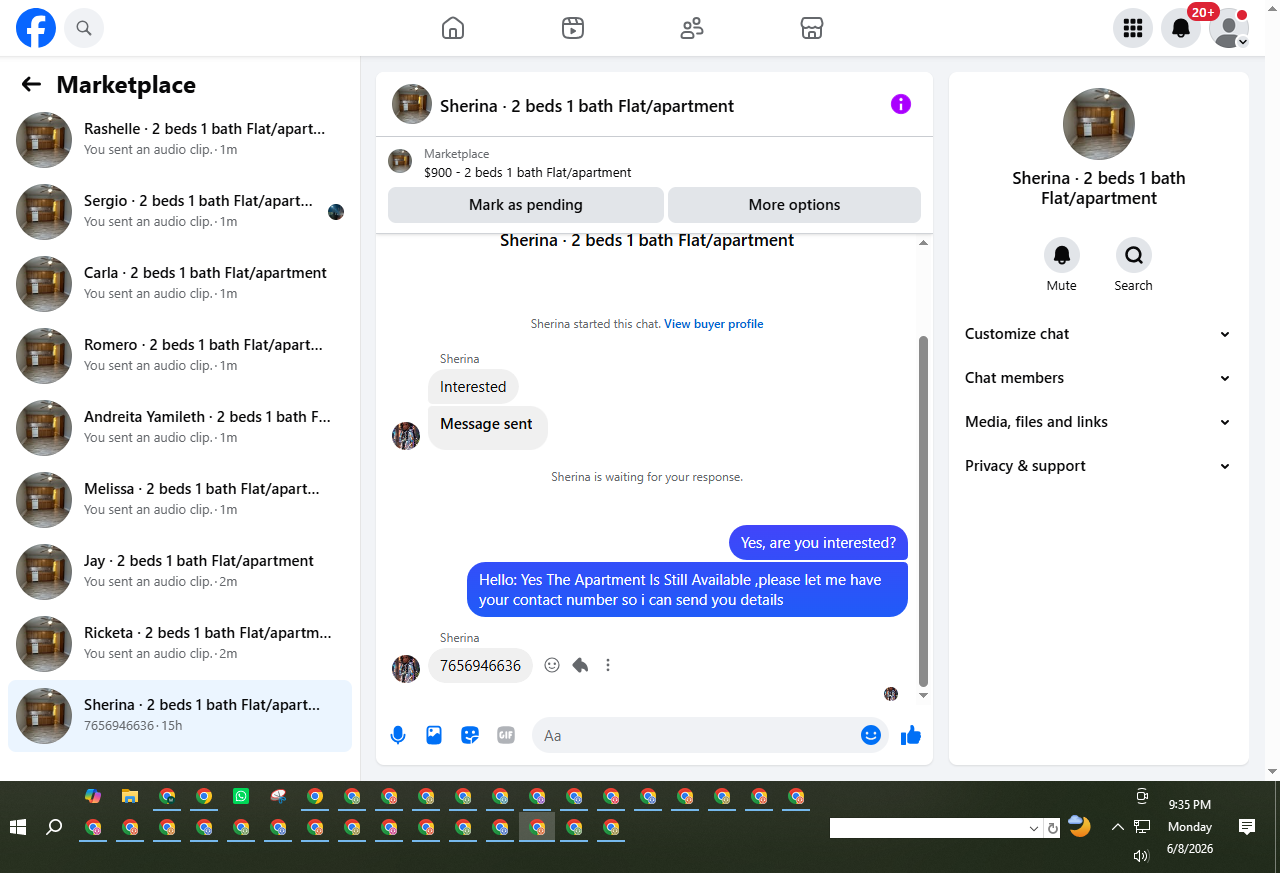Open the Melissa conversation
This screenshot has width=1280, height=873.
coord(180,500)
